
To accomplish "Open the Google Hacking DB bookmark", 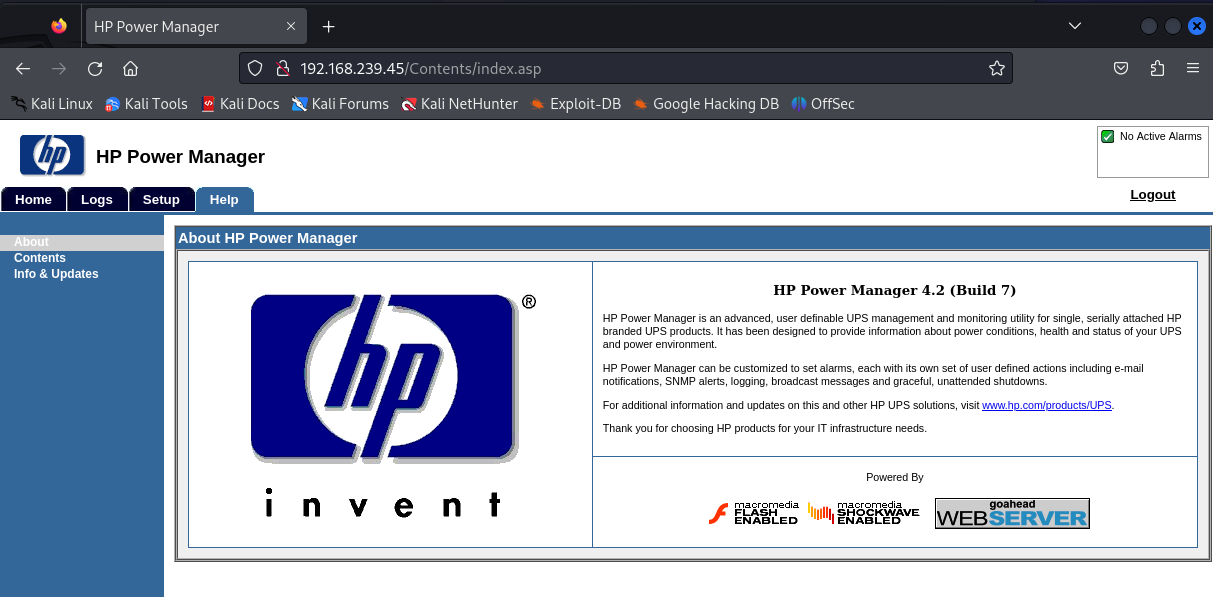I will click(705, 103).
